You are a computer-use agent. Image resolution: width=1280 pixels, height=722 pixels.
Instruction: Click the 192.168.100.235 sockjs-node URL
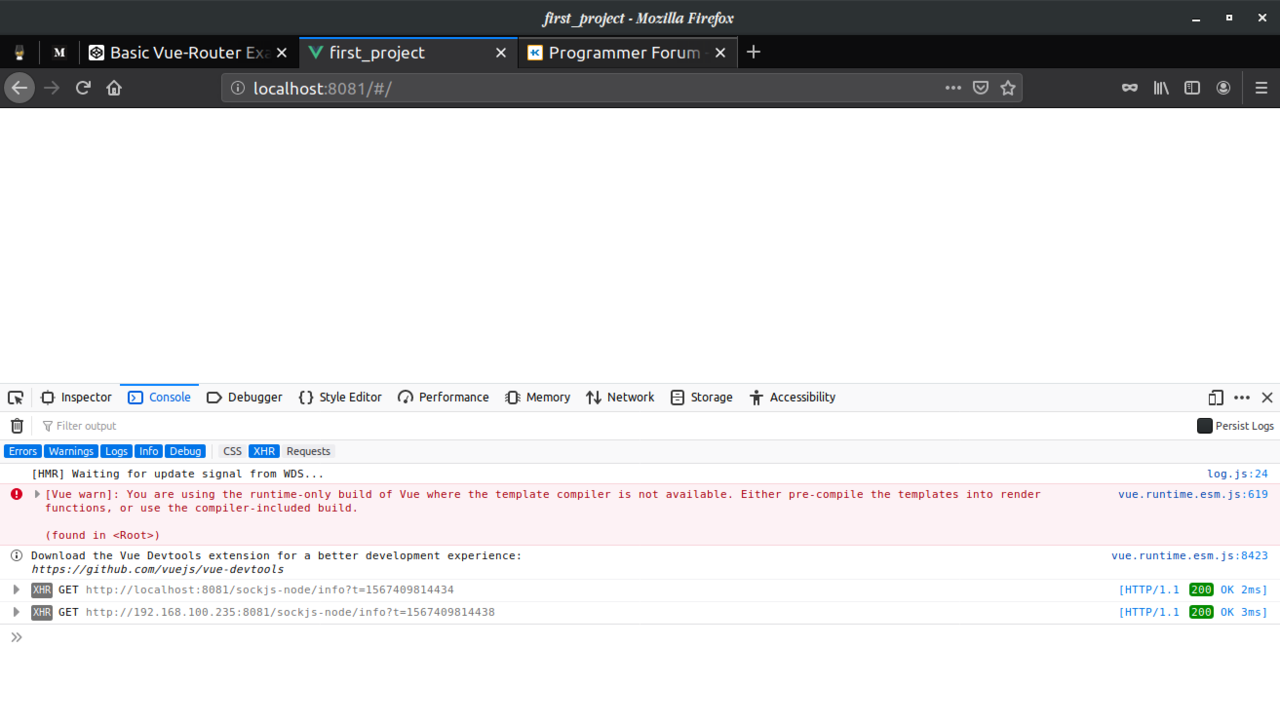point(290,612)
